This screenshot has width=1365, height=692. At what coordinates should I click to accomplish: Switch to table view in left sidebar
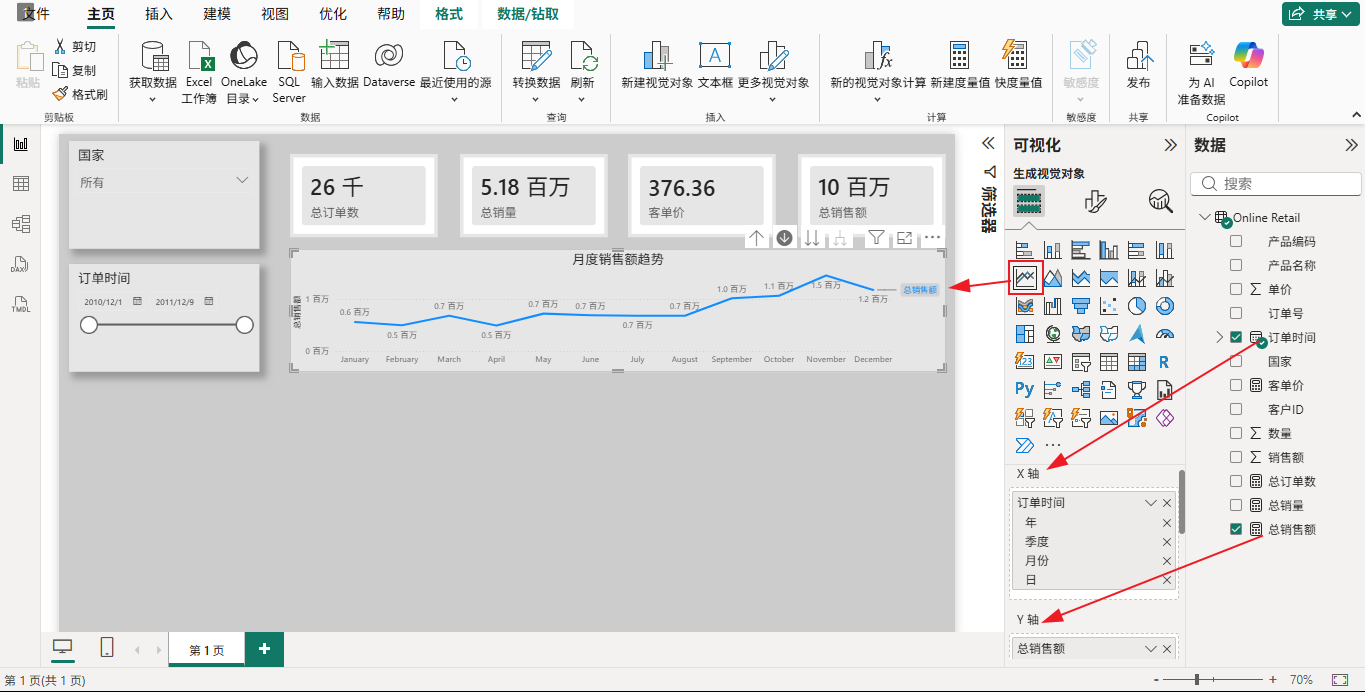pos(20,184)
